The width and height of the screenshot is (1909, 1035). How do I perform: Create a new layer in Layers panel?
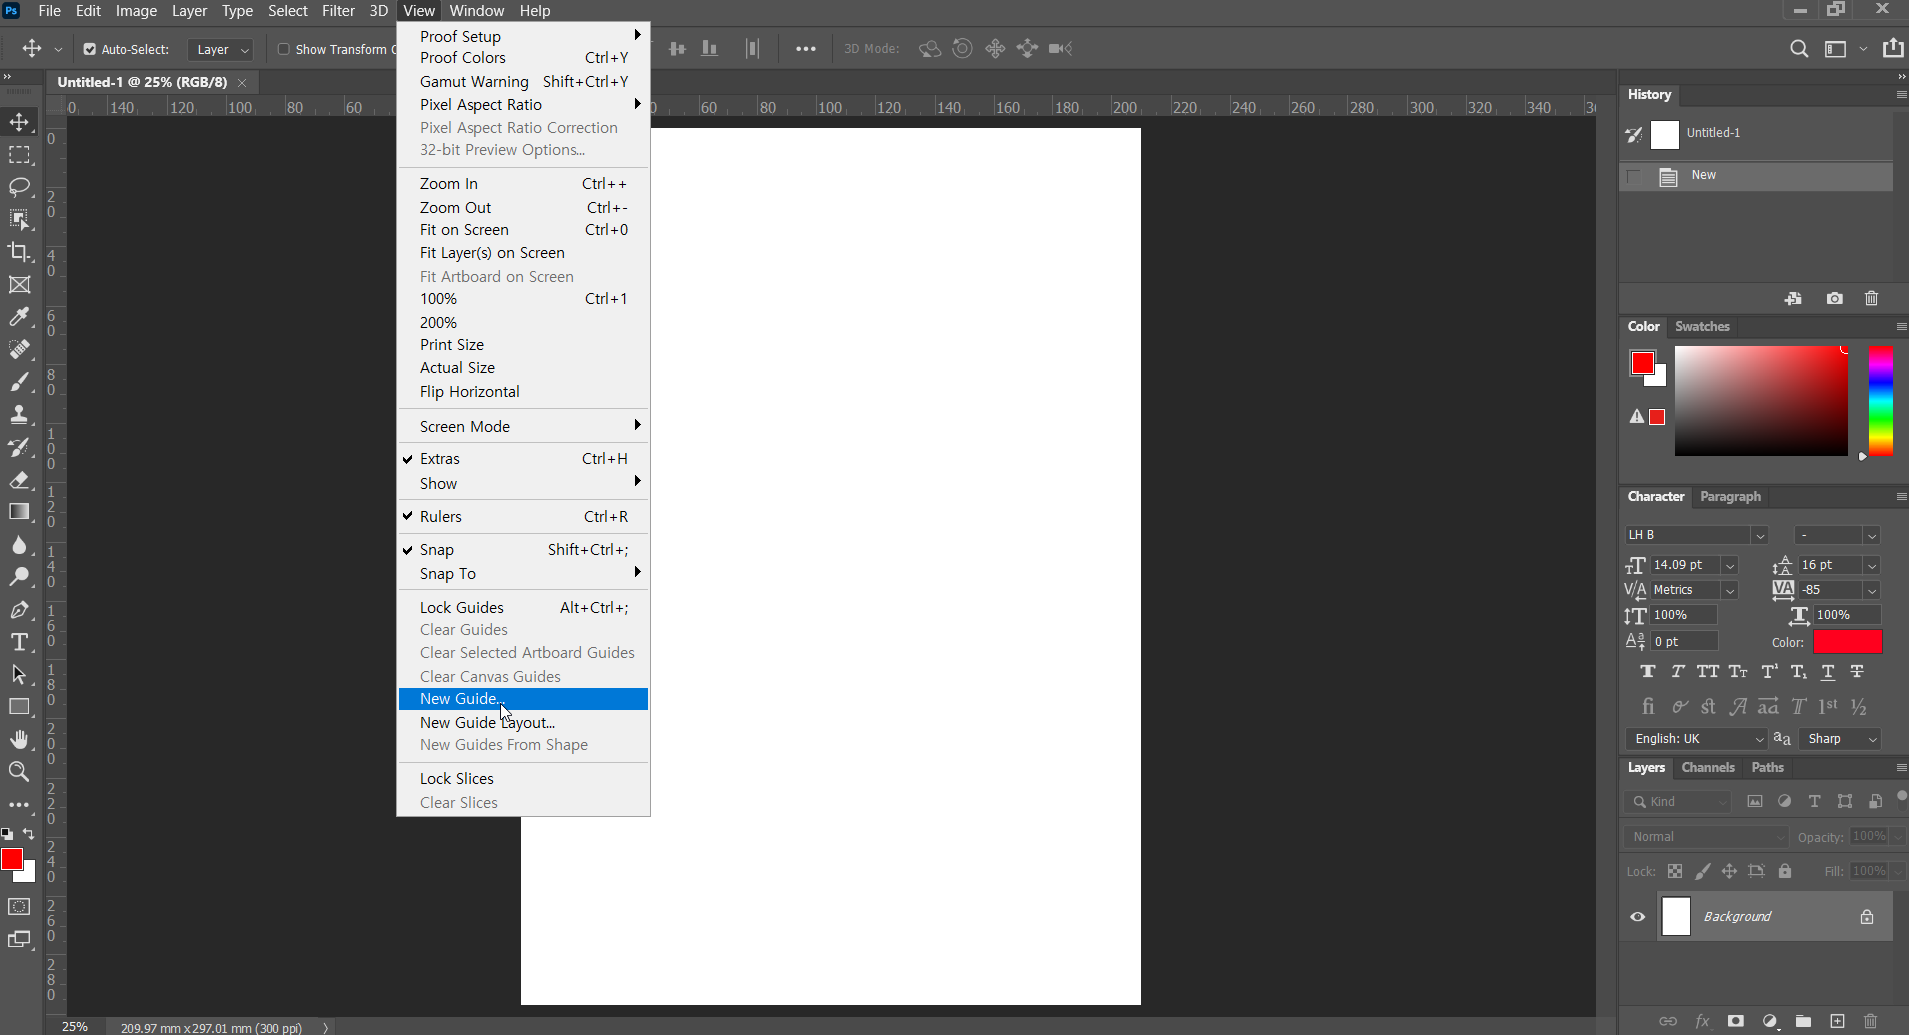point(1838,1021)
